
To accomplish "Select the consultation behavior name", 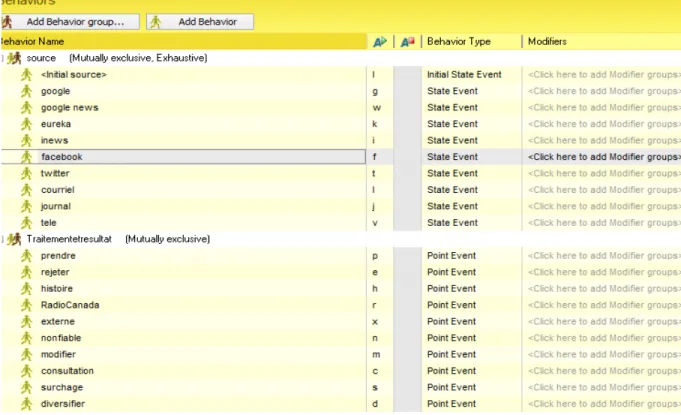I will click(67, 371).
